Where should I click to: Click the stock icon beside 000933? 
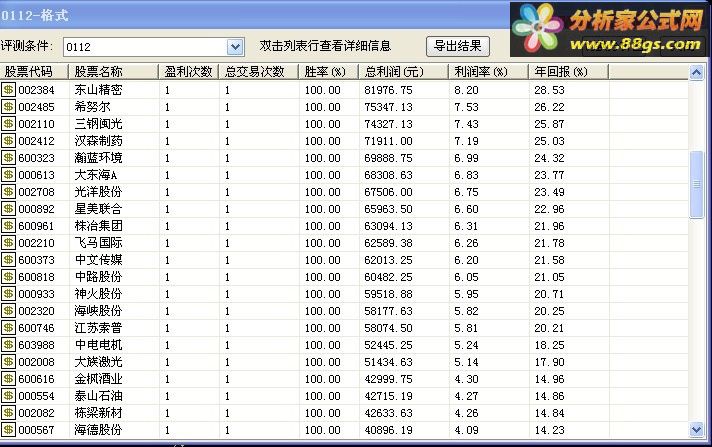pos(8,294)
